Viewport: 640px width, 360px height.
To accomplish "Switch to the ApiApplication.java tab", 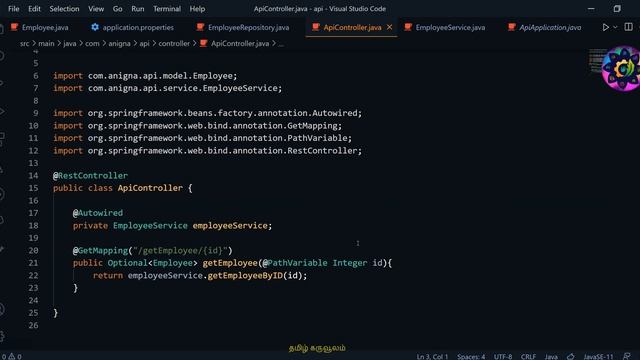I will 545,27.
